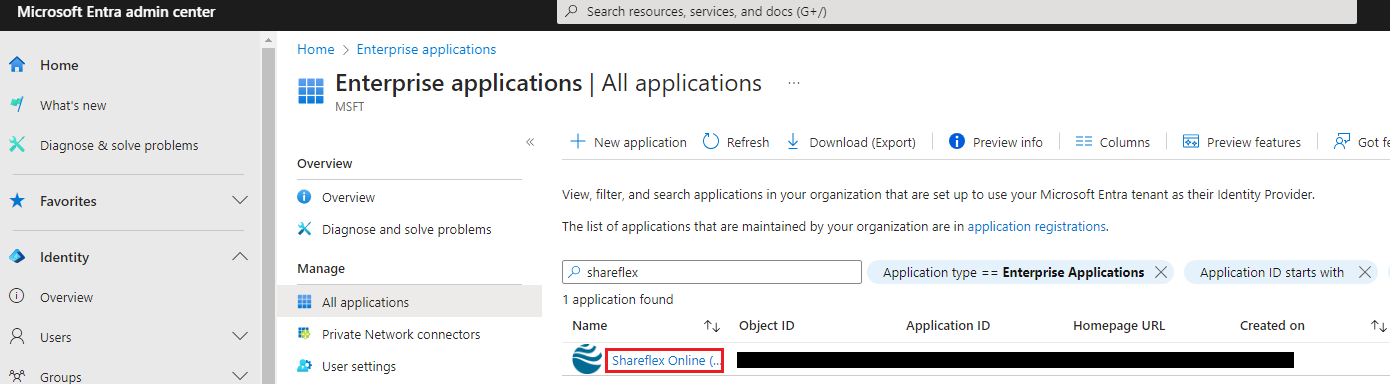Click the Application ID column header
1390x384 pixels.
[948, 326]
